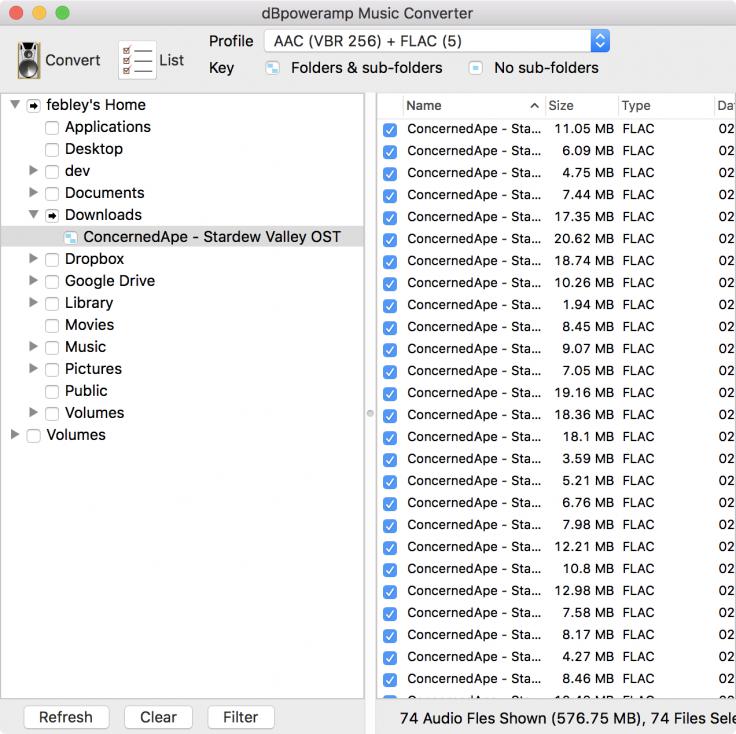Sort files by Size column header

pos(562,105)
